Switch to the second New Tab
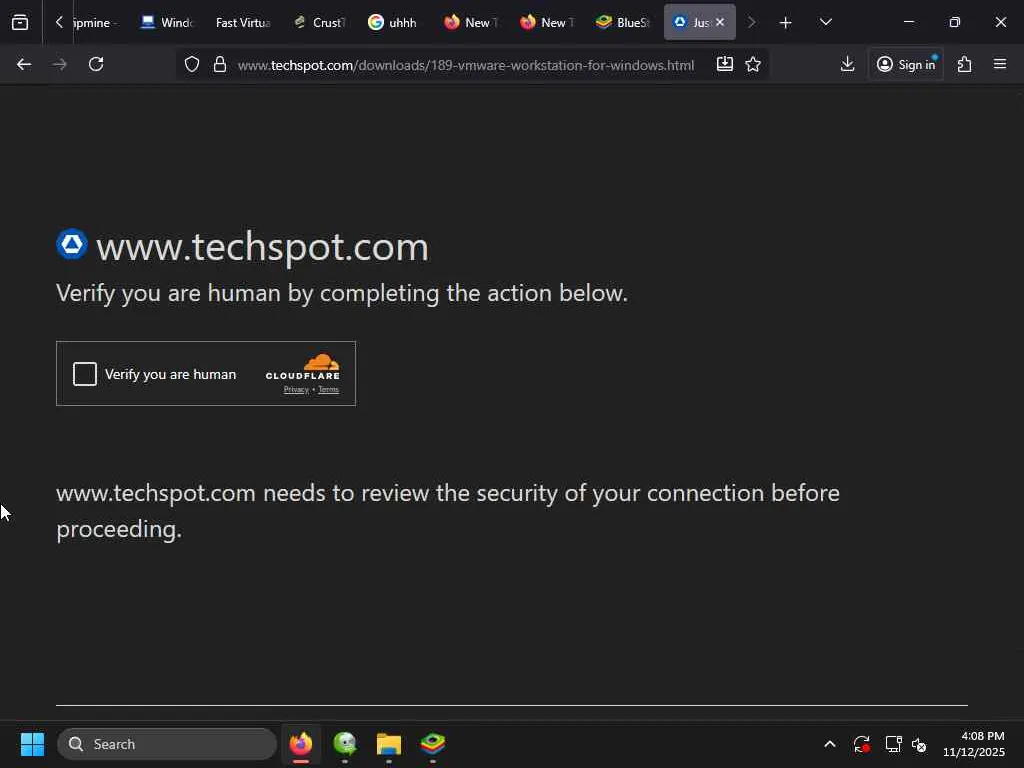The height and width of the screenshot is (768, 1024). (547, 22)
